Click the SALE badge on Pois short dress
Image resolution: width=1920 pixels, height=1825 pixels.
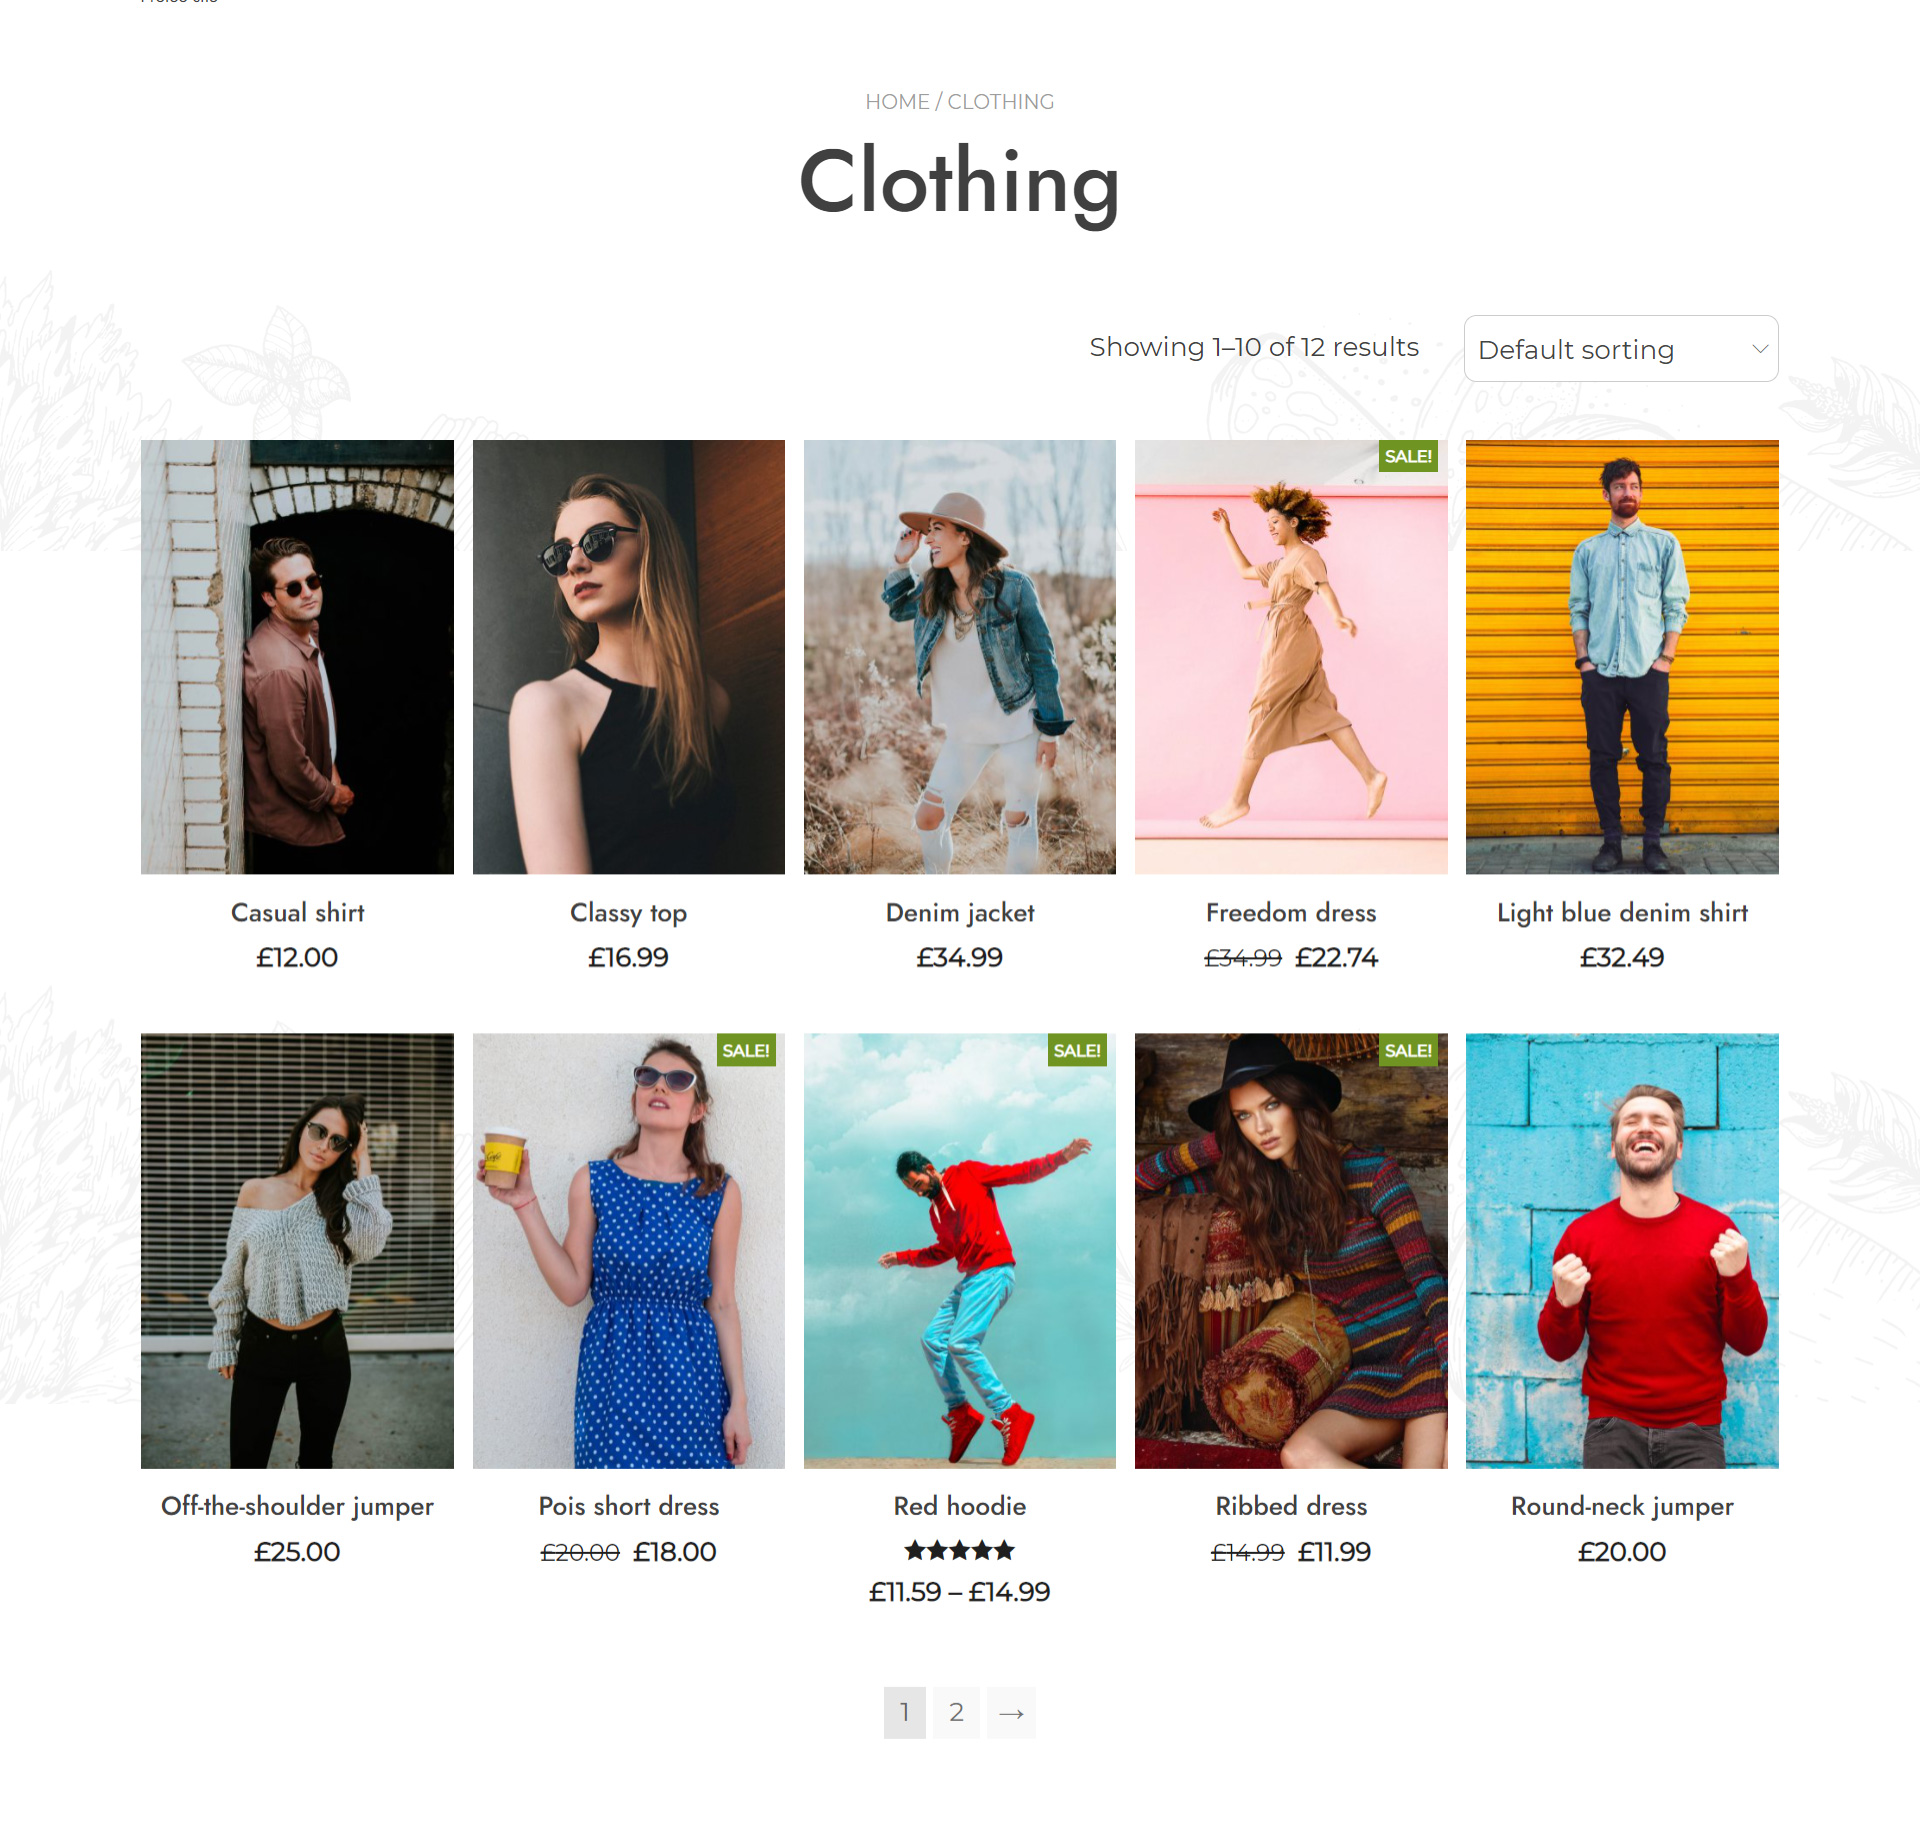click(746, 1050)
